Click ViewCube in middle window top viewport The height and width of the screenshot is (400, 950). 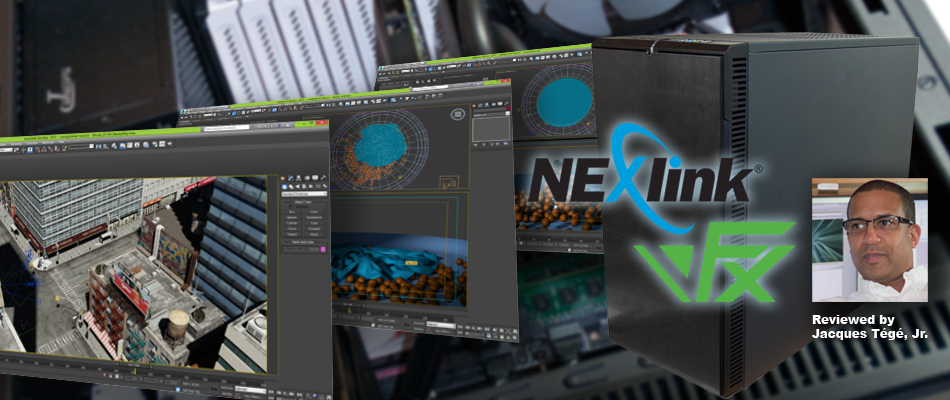(458, 115)
